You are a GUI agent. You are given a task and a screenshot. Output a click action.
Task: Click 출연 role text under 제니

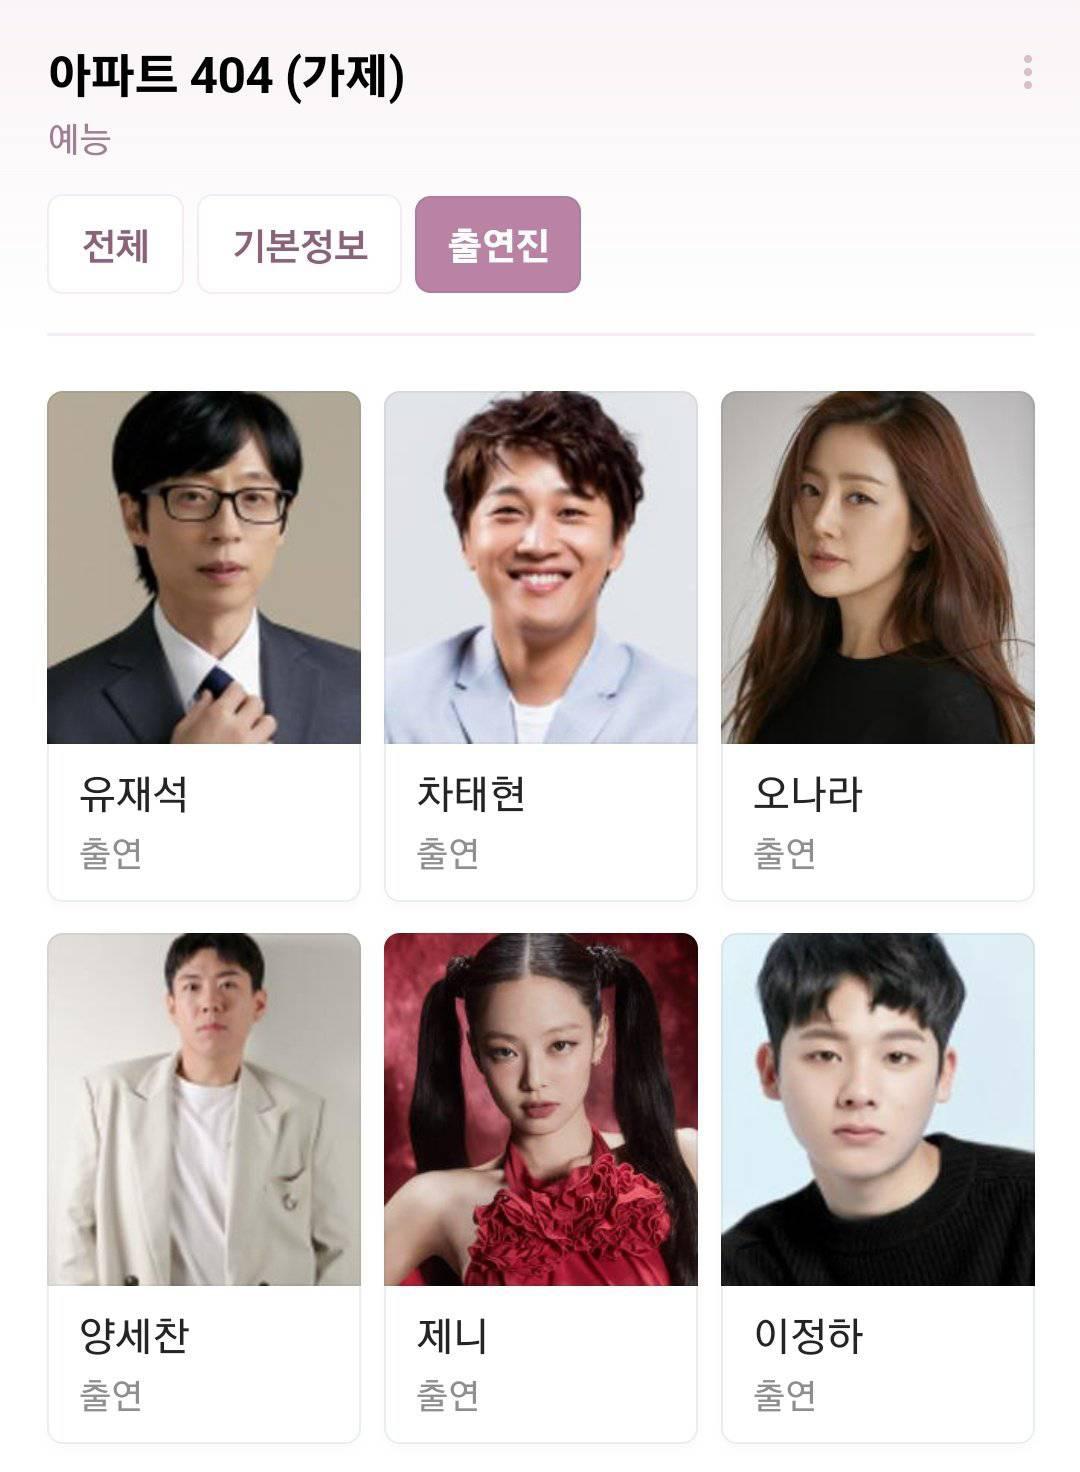tap(448, 1395)
